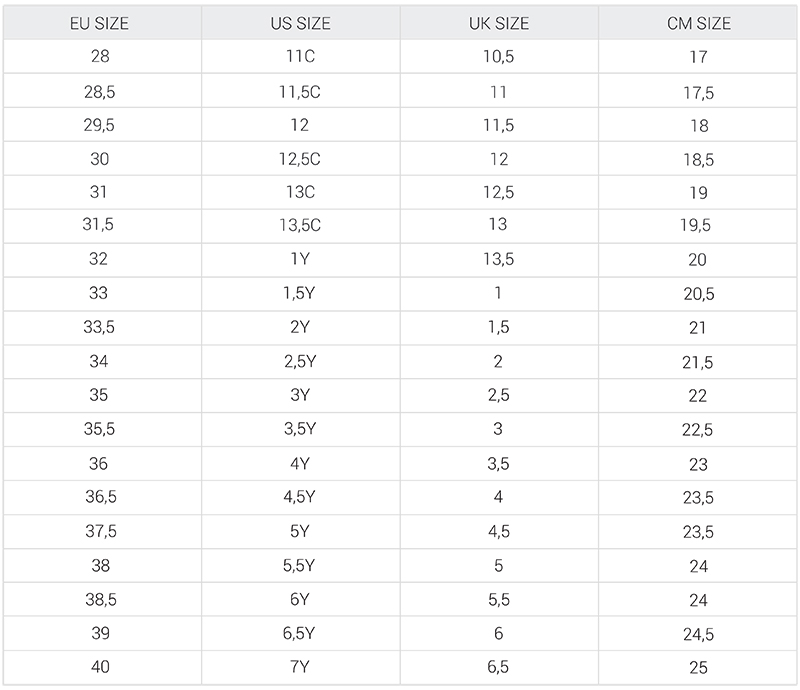
Task: Select the CM size 20,5 cell
Action: pos(698,294)
